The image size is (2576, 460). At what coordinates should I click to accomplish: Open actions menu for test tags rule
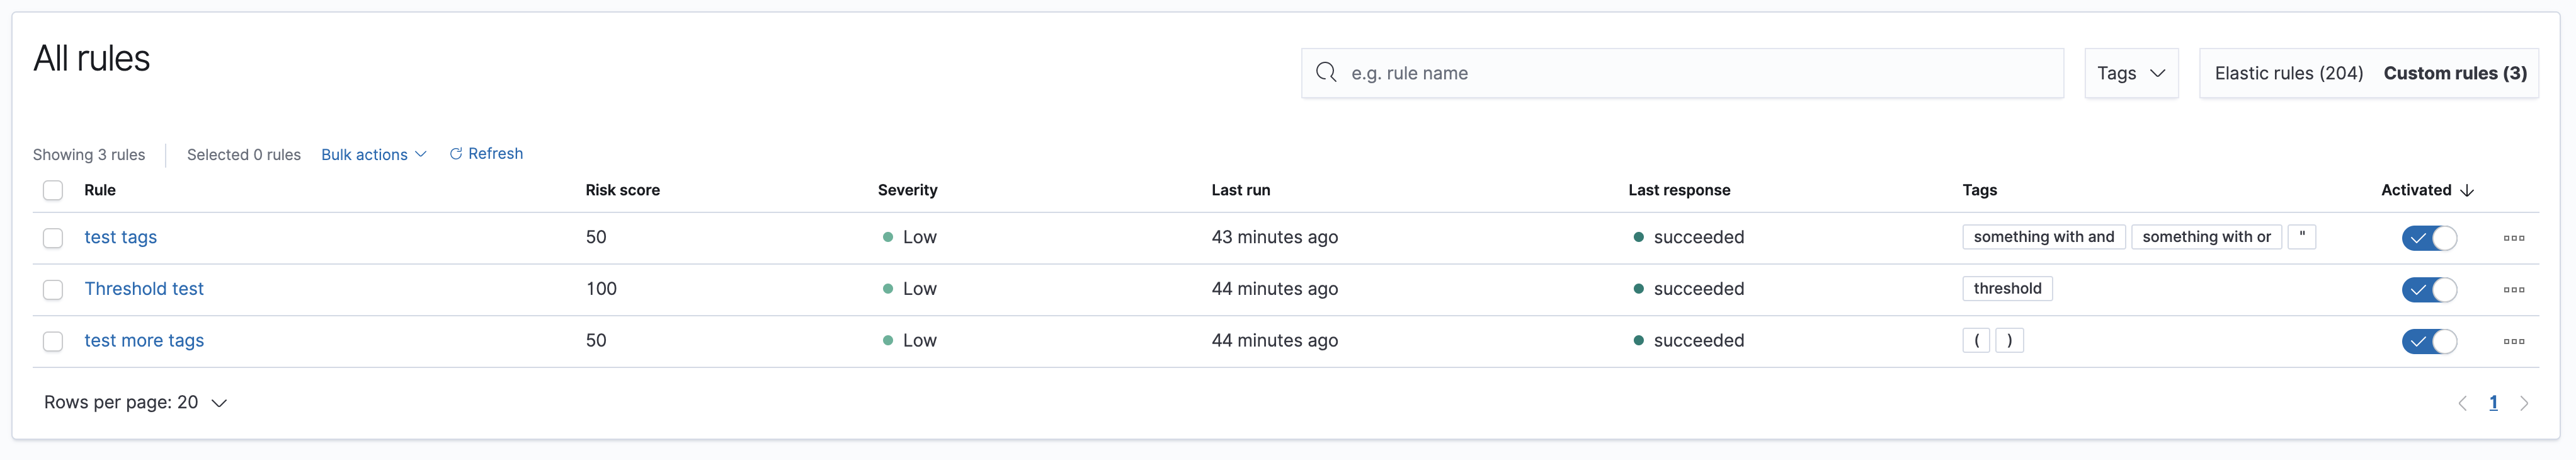tap(2513, 238)
